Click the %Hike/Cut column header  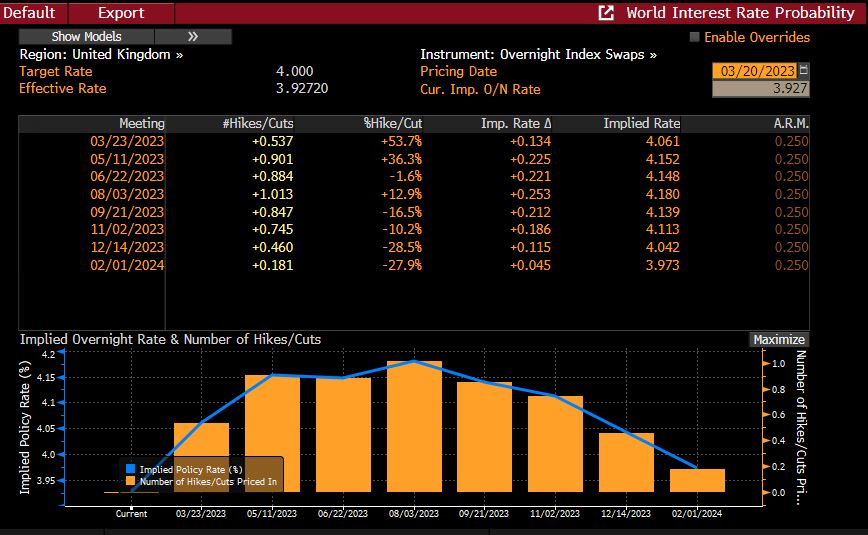click(x=393, y=123)
